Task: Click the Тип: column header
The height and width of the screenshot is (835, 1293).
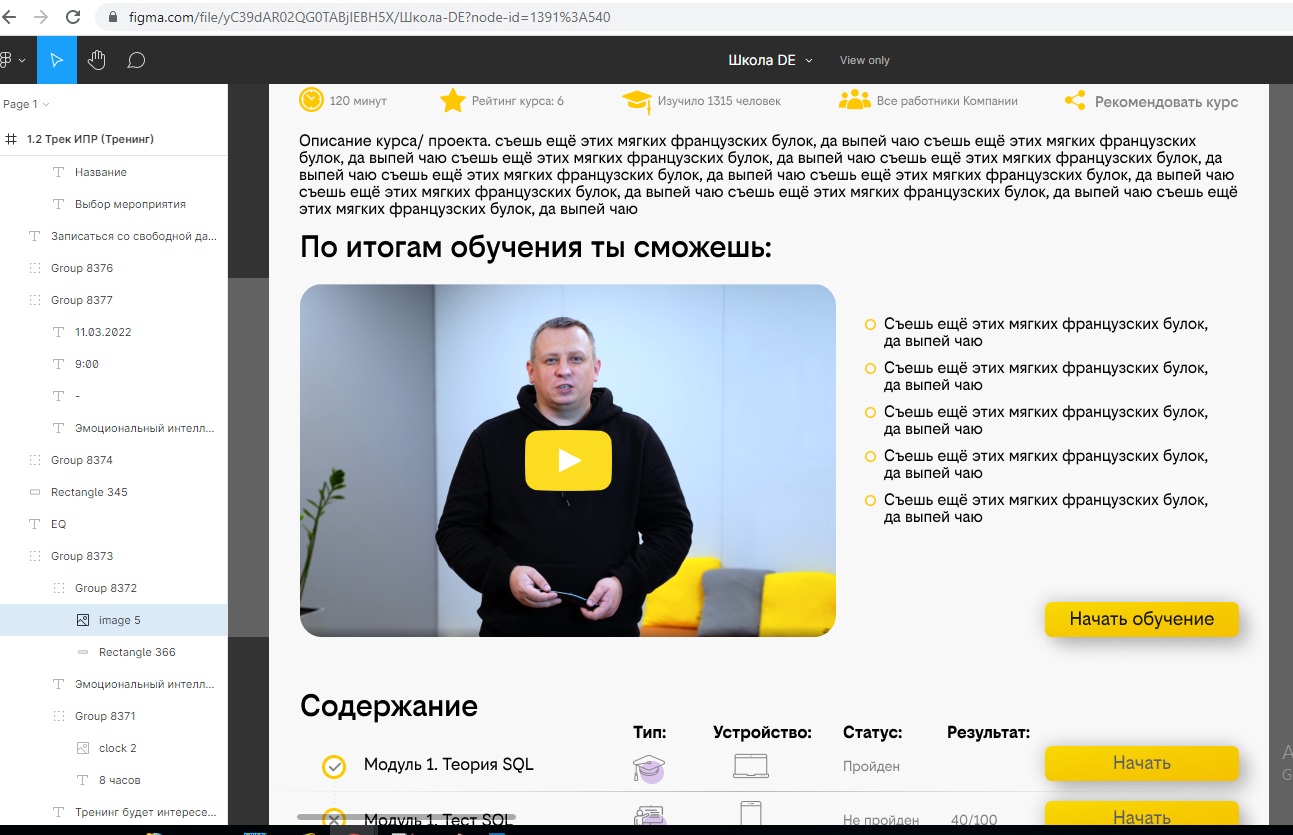Action: (650, 733)
